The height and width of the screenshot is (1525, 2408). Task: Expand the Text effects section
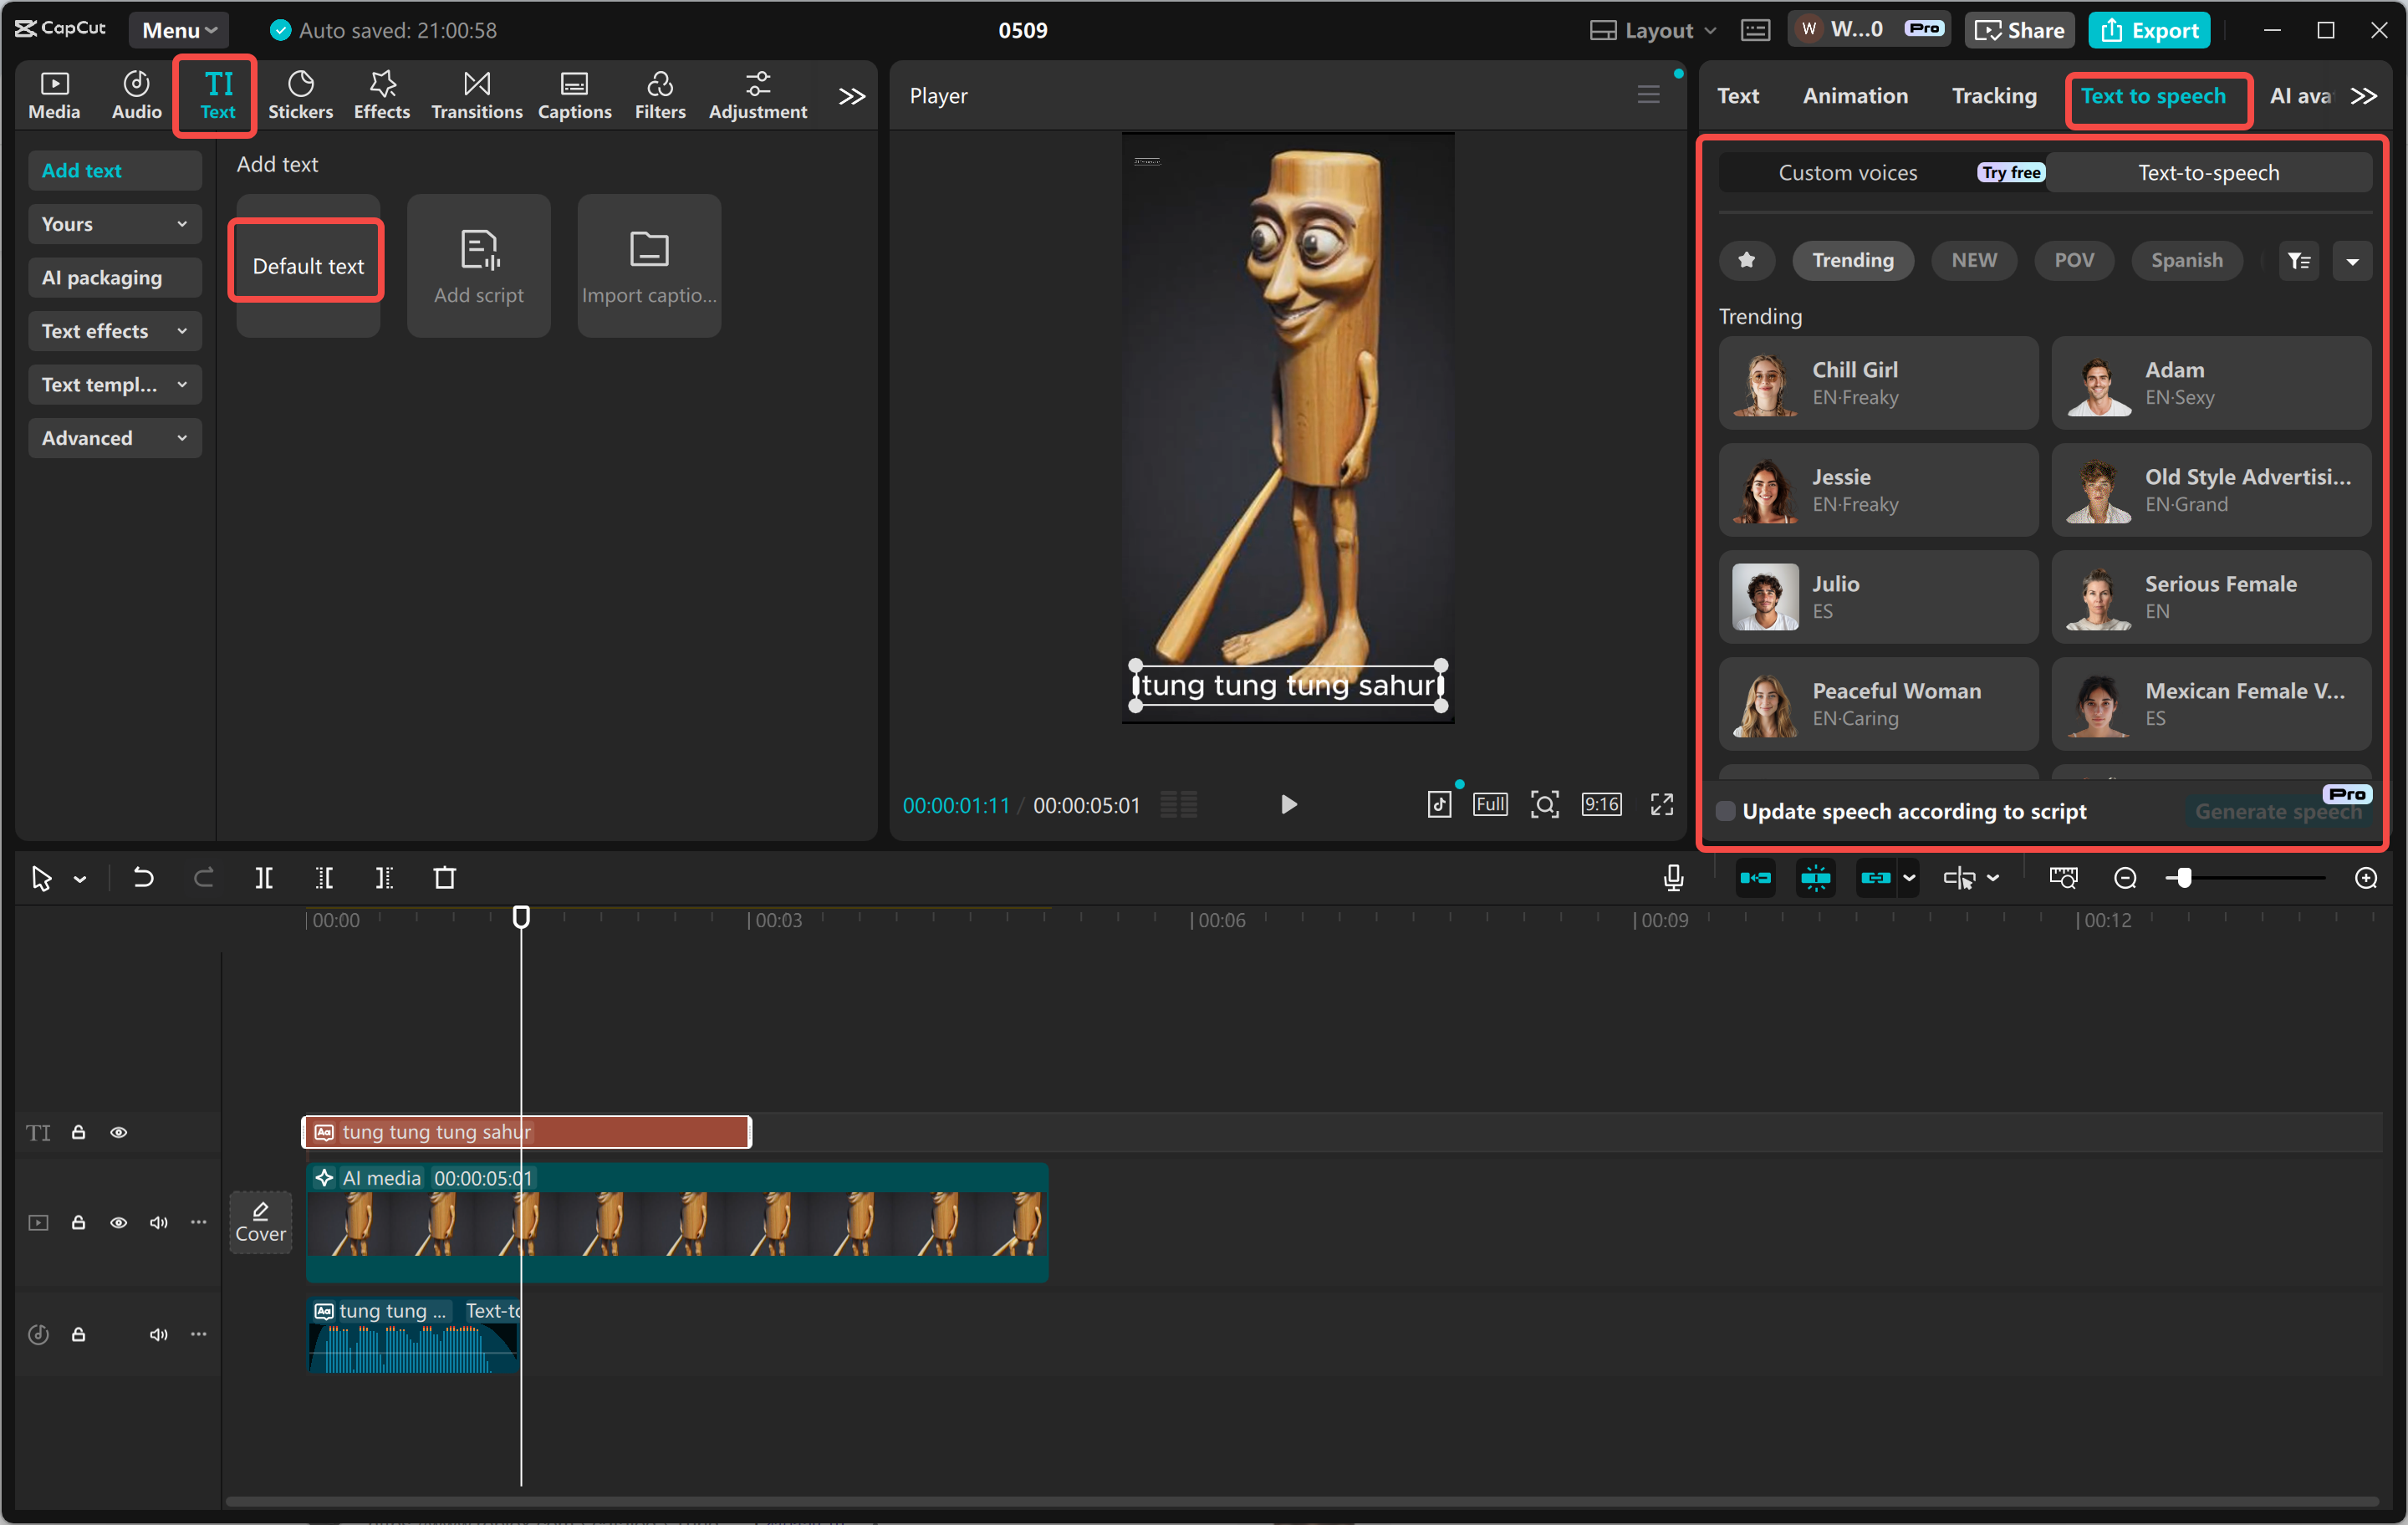click(x=114, y=330)
